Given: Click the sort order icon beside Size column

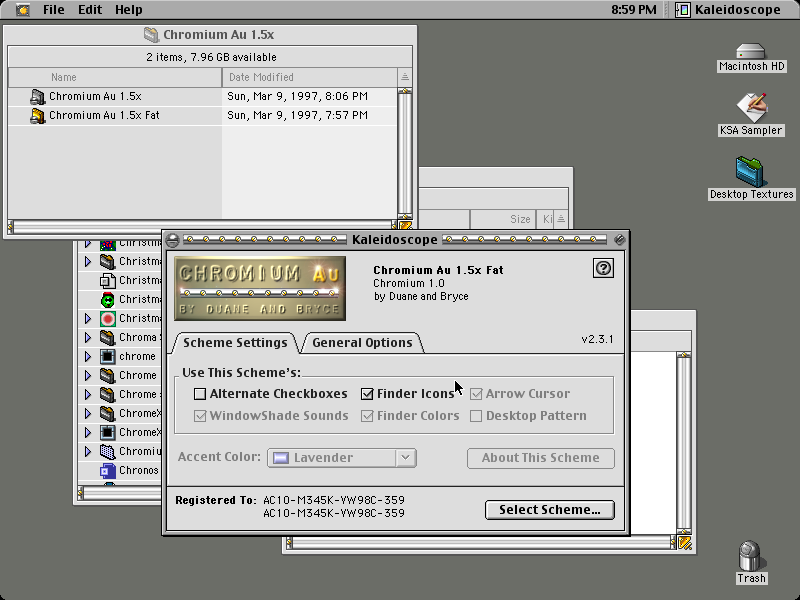Looking at the screenshot, I should [561, 219].
